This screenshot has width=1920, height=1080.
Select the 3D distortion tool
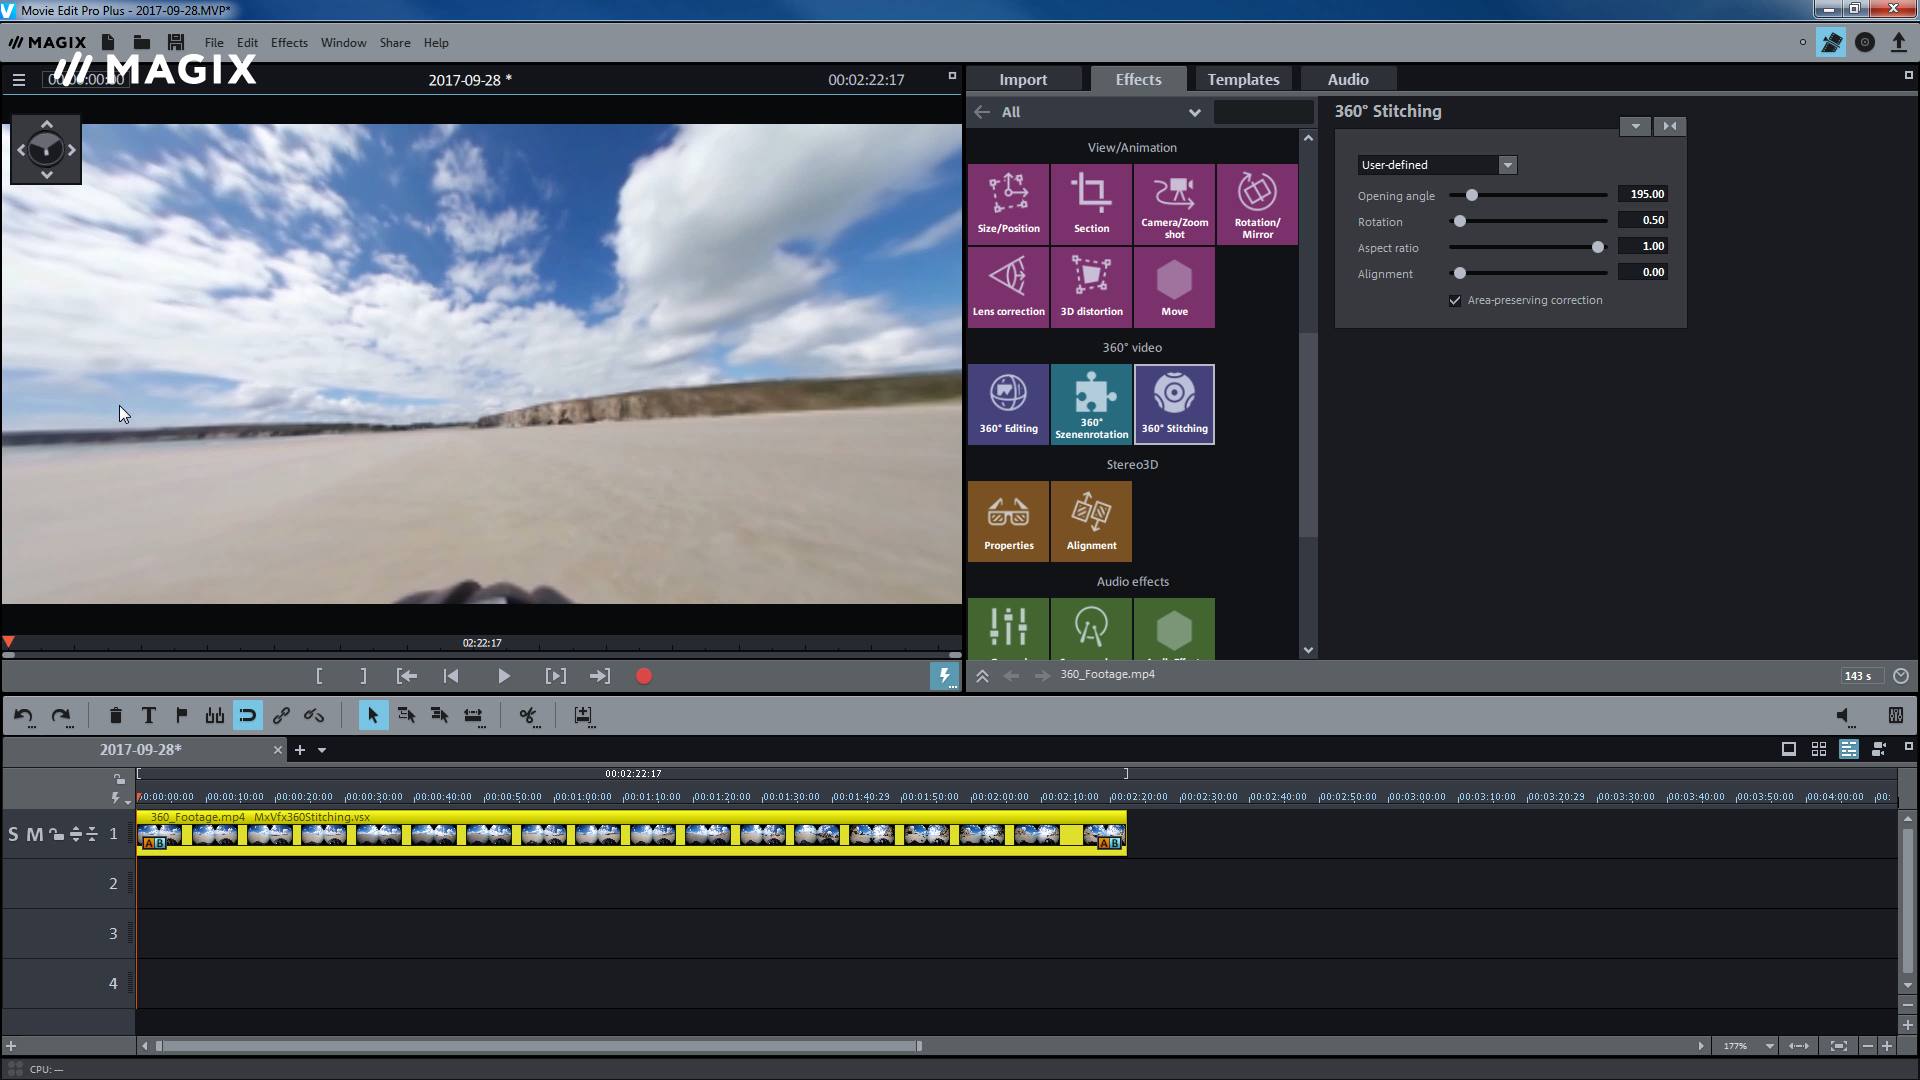(x=1089, y=286)
